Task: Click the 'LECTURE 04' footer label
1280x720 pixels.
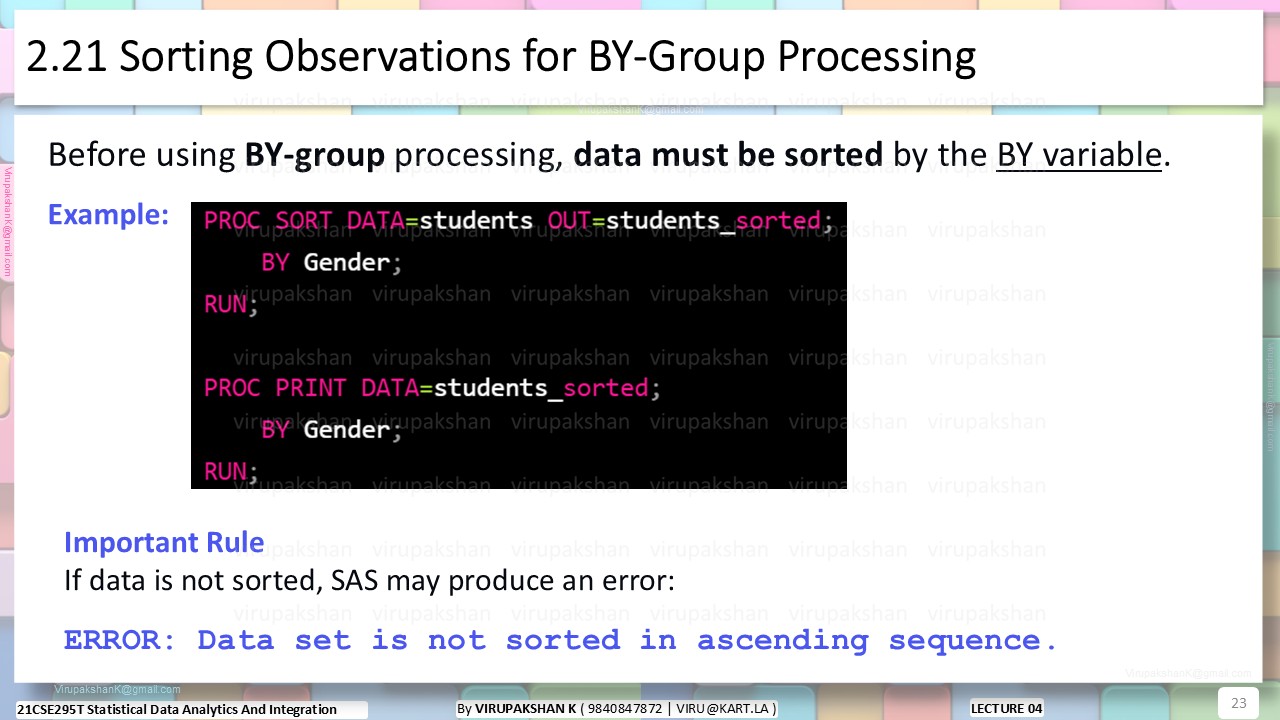Action: click(x=1007, y=709)
